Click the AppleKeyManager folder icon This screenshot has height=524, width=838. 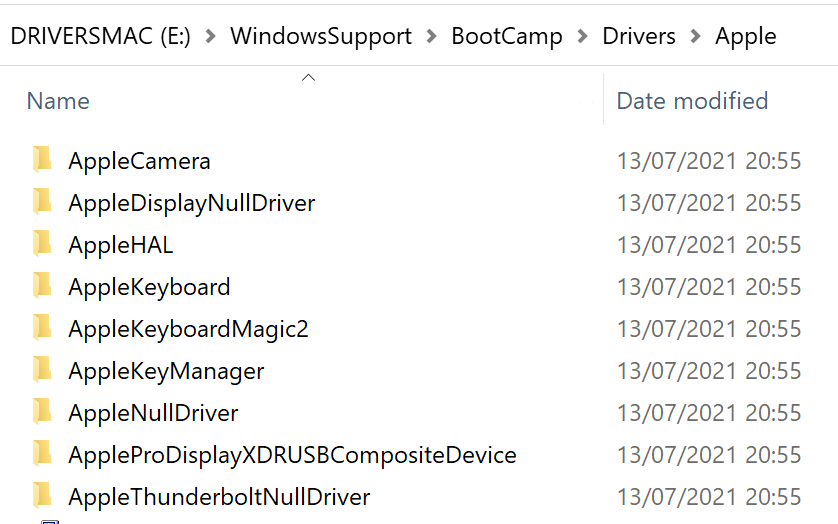(42, 370)
